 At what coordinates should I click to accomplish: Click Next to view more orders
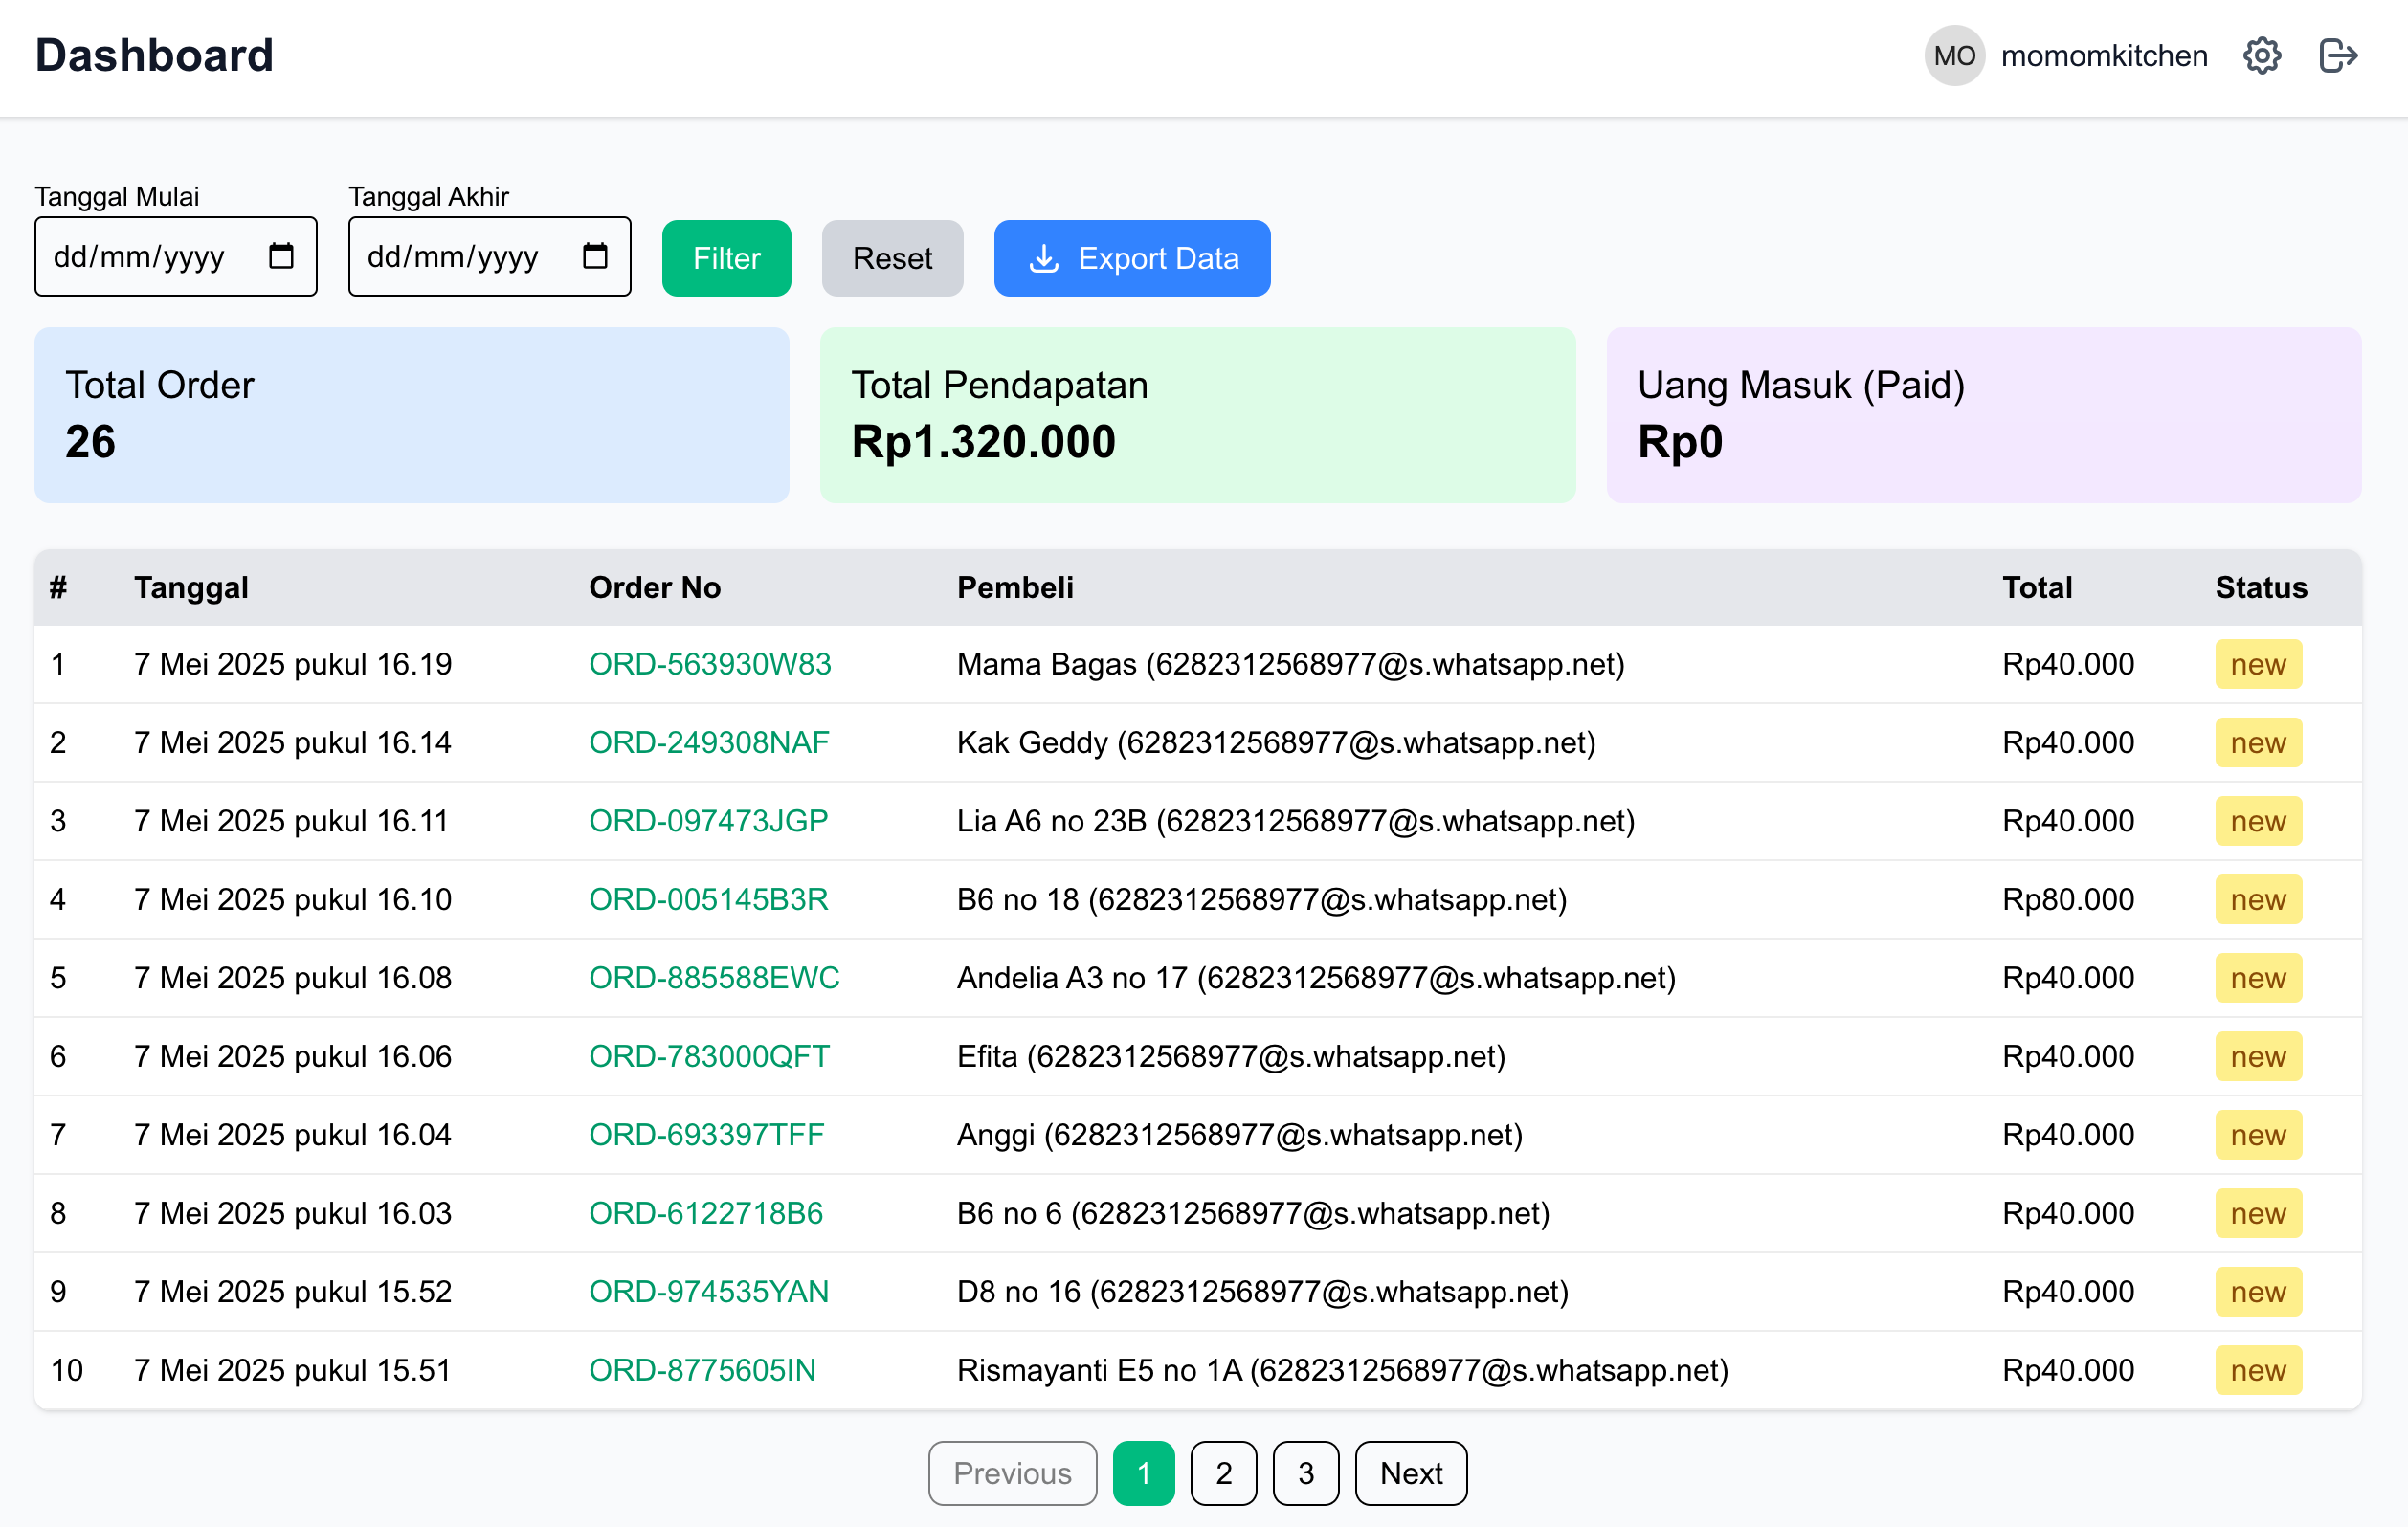click(1410, 1473)
